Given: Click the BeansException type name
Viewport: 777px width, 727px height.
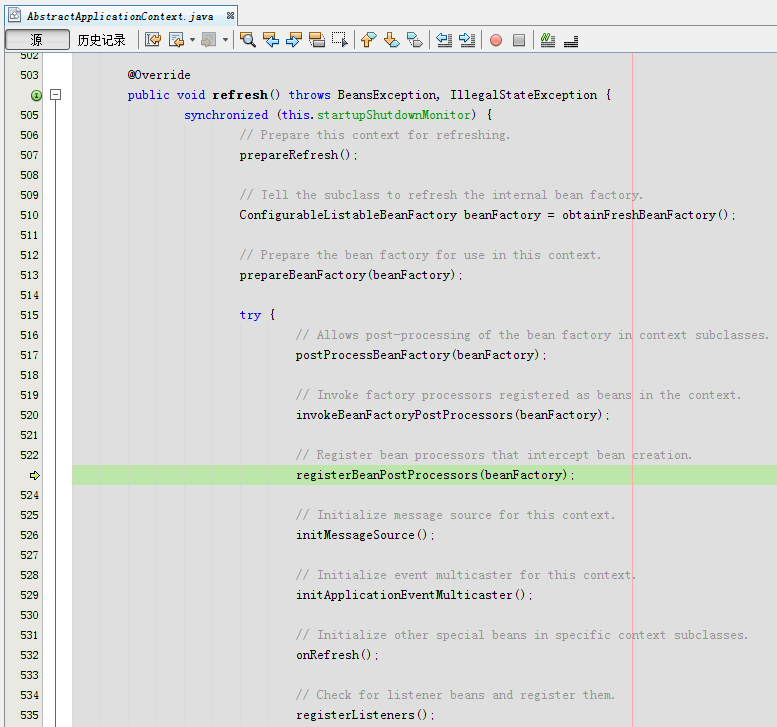Looking at the screenshot, I should (x=386, y=95).
